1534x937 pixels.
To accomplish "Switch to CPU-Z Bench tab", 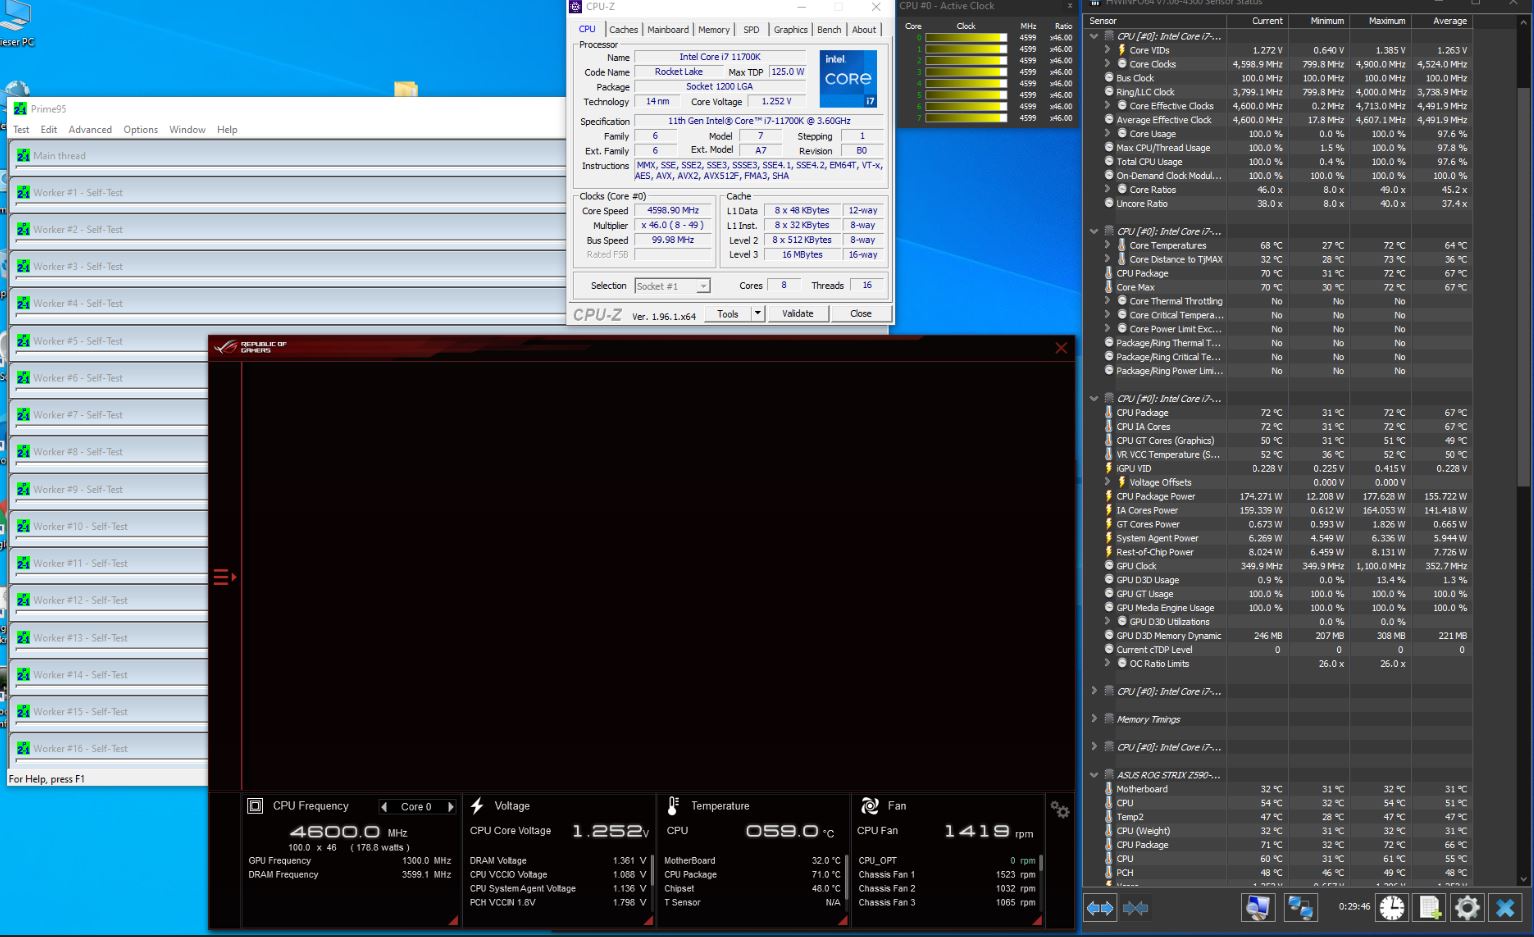I will pos(829,30).
